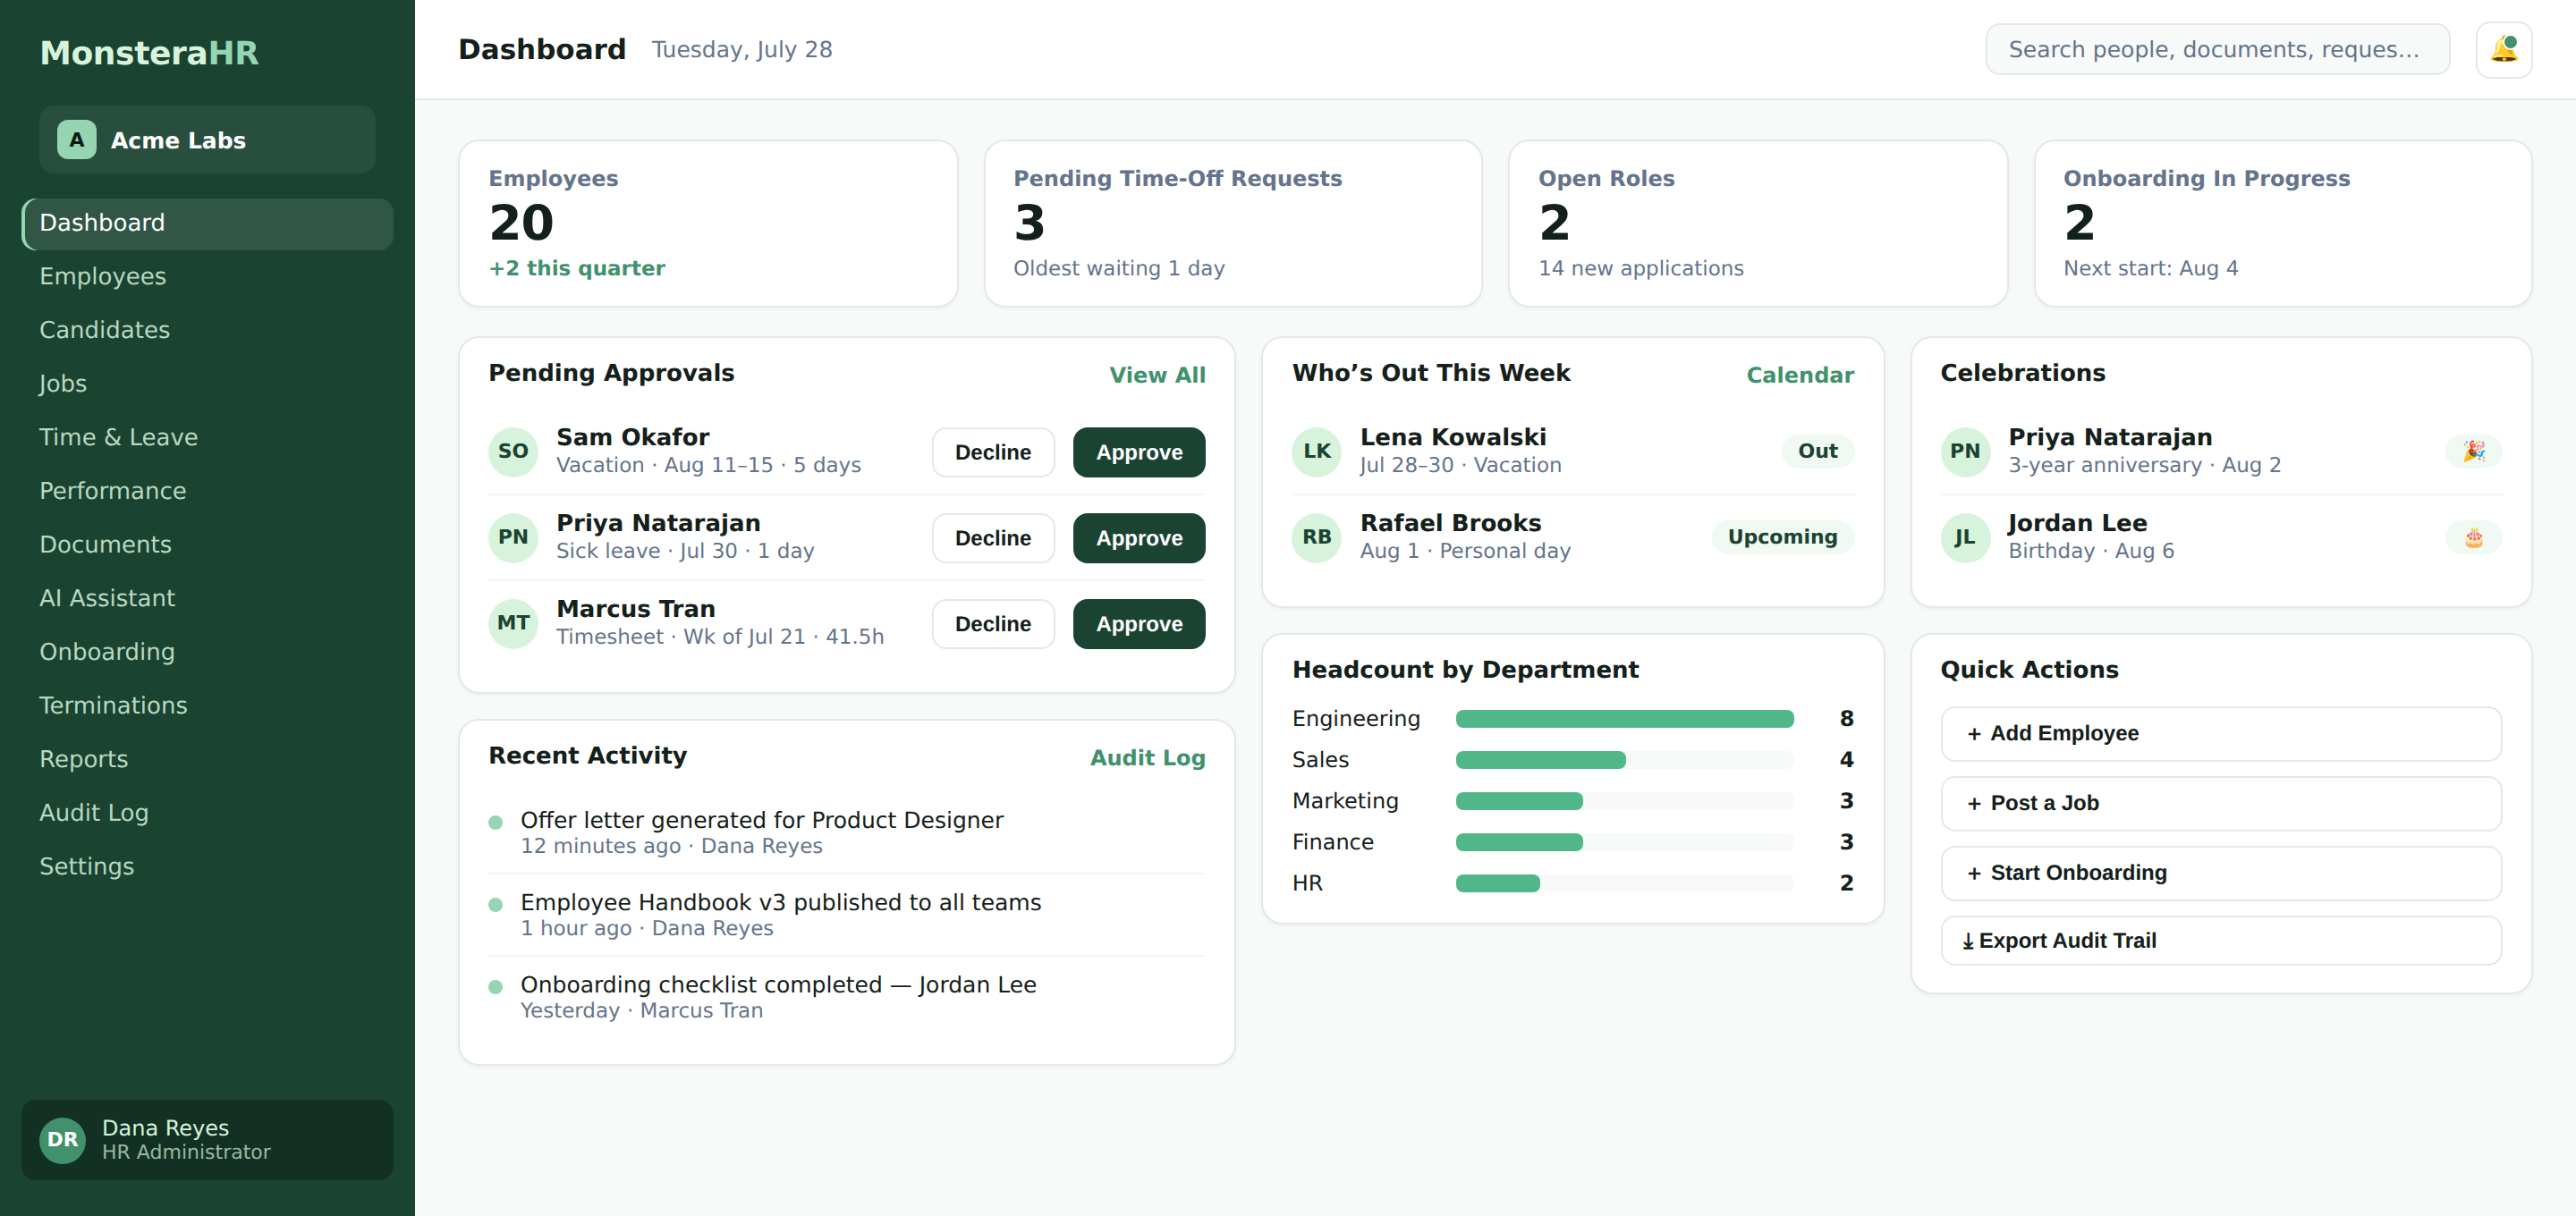Click Post a Job quick action
Screen dimensions: 2576x1216
pyautogui.click(x=2220, y=803)
